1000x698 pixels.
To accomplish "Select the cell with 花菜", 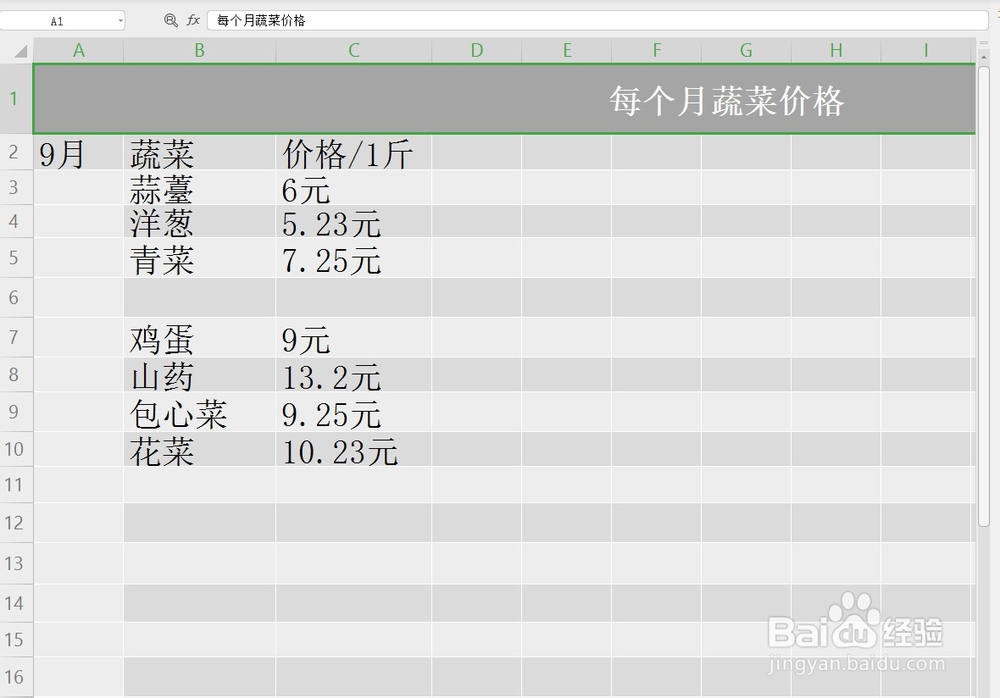I will point(200,449).
